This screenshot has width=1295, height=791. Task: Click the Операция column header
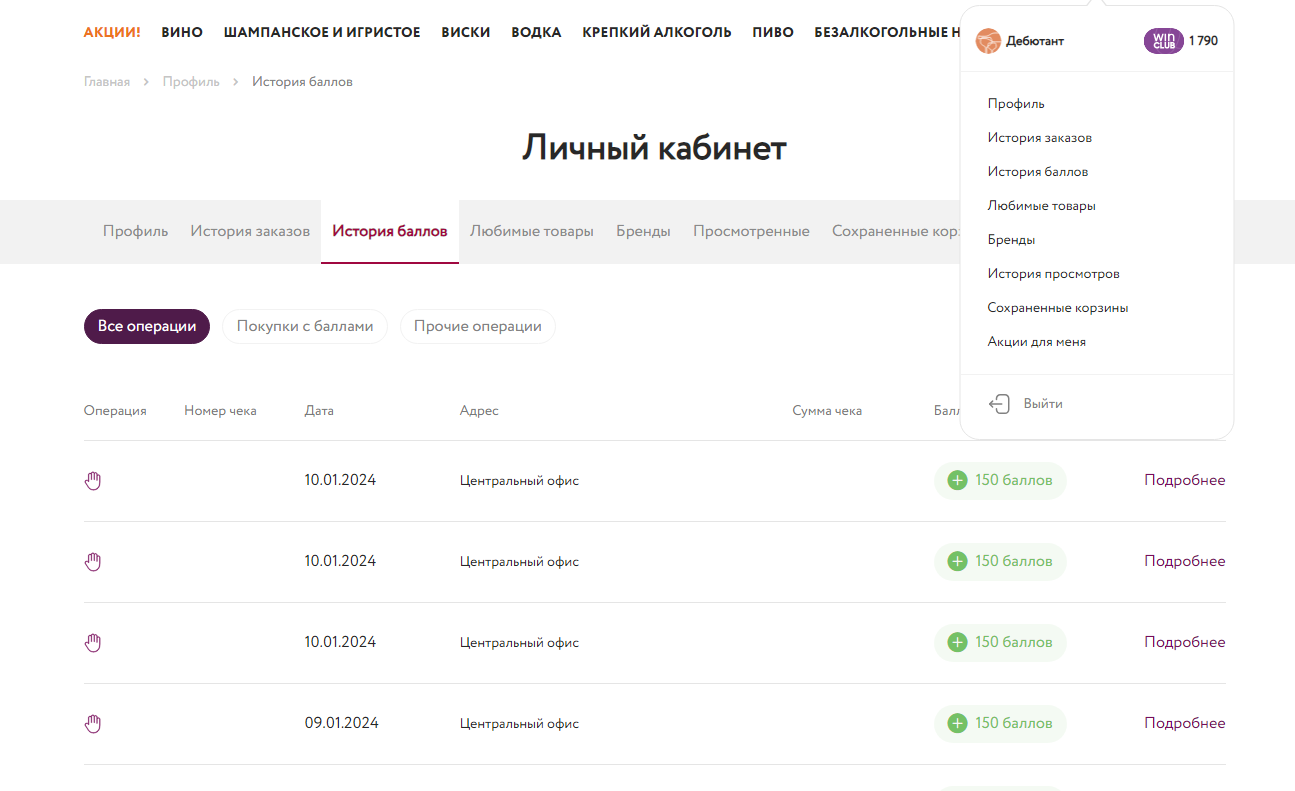(115, 411)
